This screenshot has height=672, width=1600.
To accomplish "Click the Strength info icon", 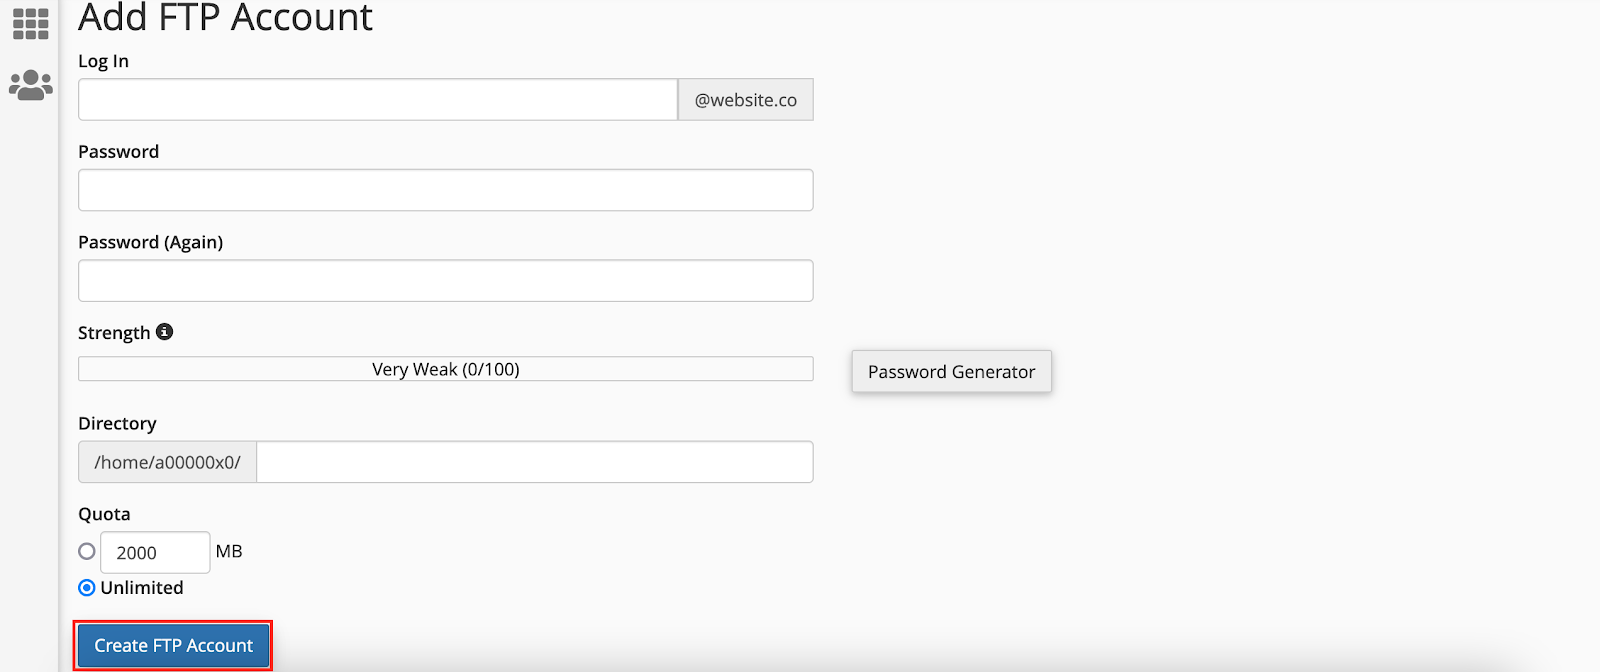I will click(165, 332).
